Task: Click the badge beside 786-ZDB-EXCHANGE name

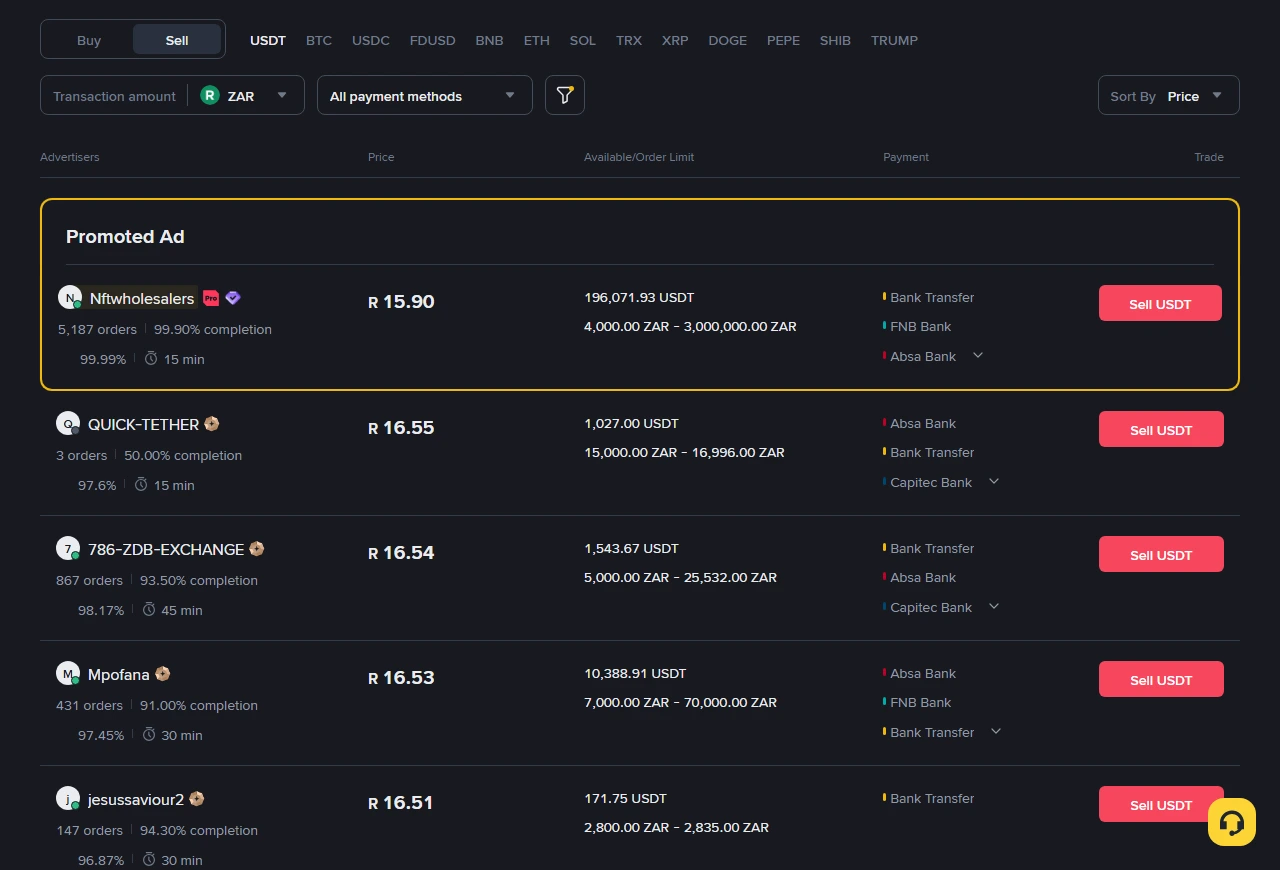Action: (x=257, y=549)
